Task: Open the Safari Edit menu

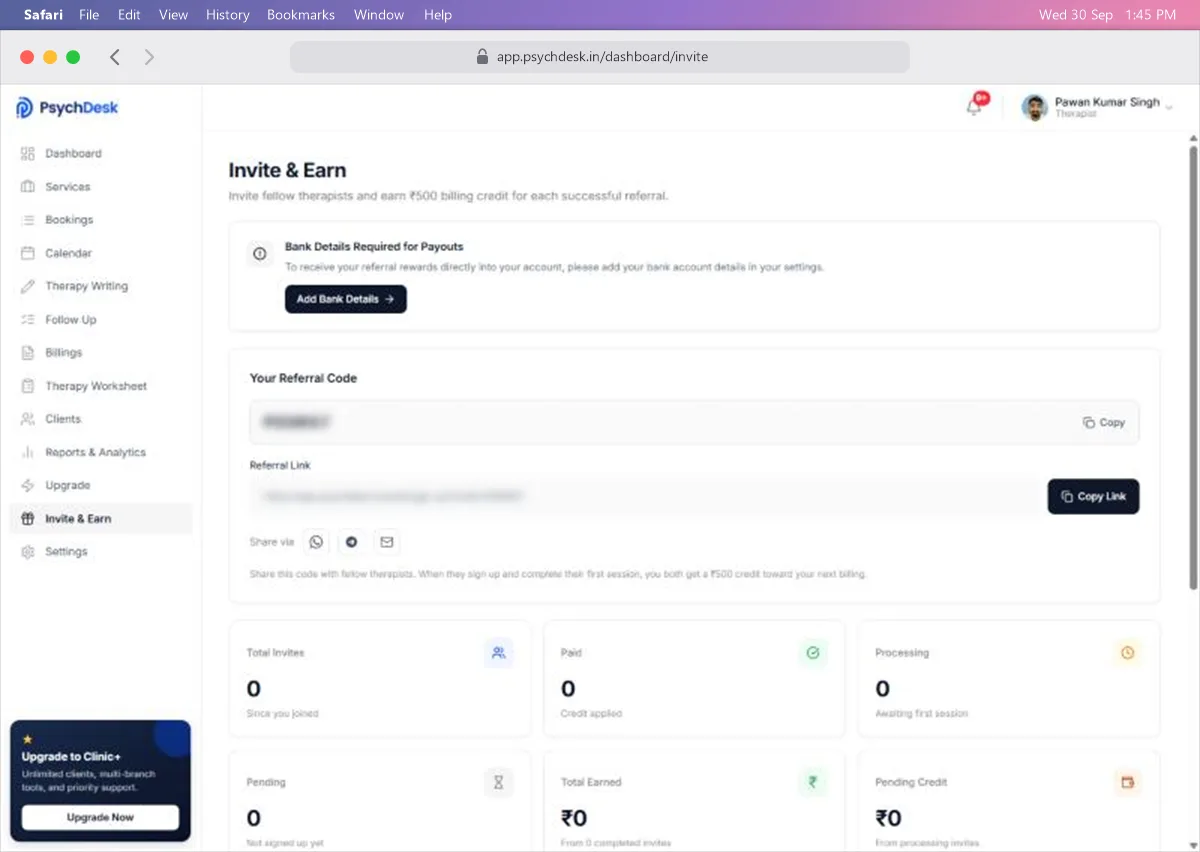Action: (x=129, y=15)
